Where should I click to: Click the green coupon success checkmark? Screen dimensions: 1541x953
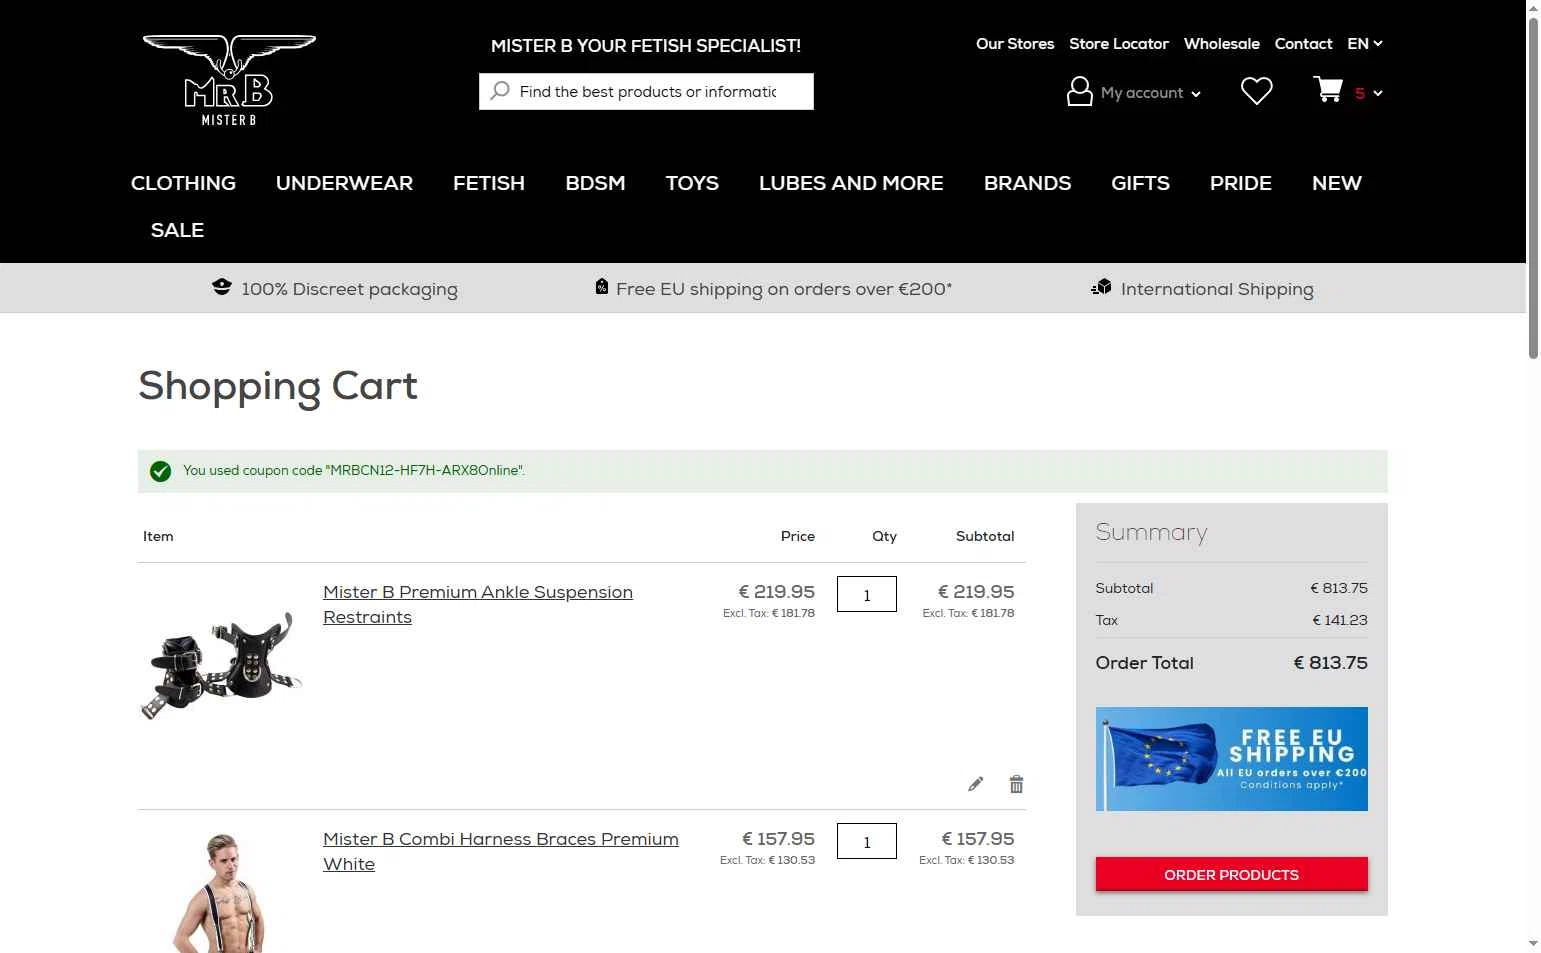point(160,471)
